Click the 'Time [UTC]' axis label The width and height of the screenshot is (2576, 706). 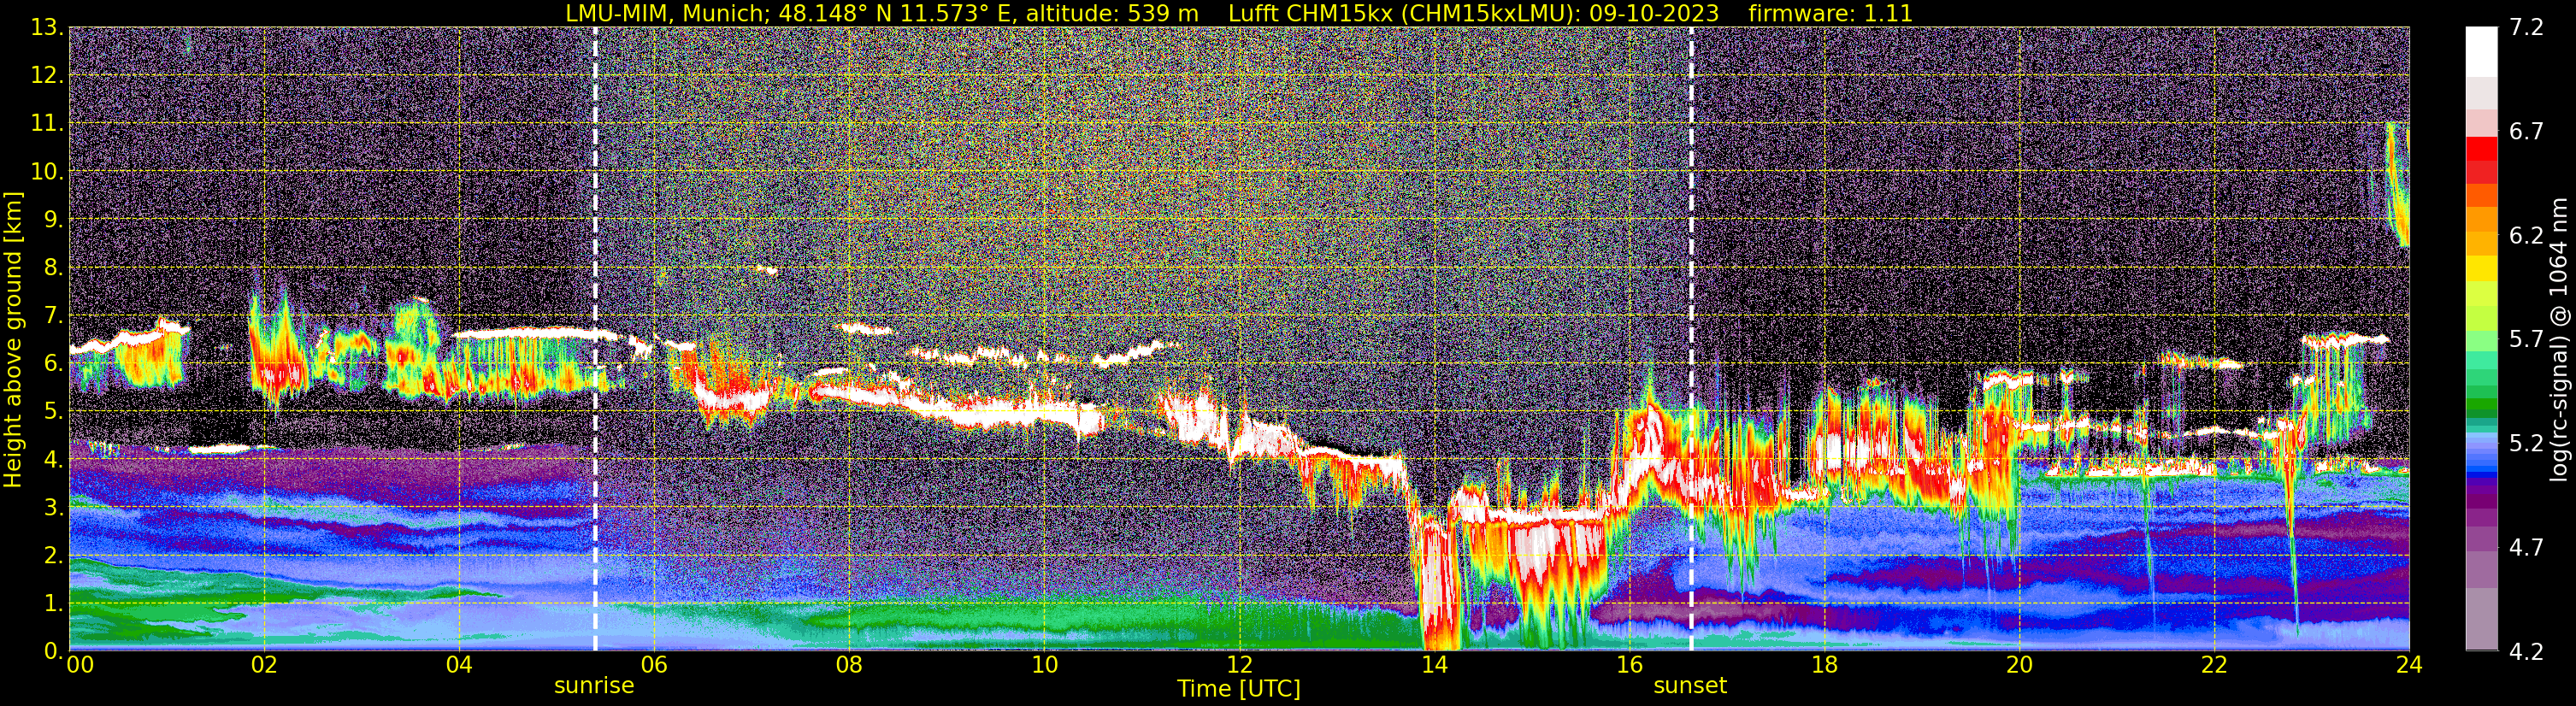tap(1239, 689)
